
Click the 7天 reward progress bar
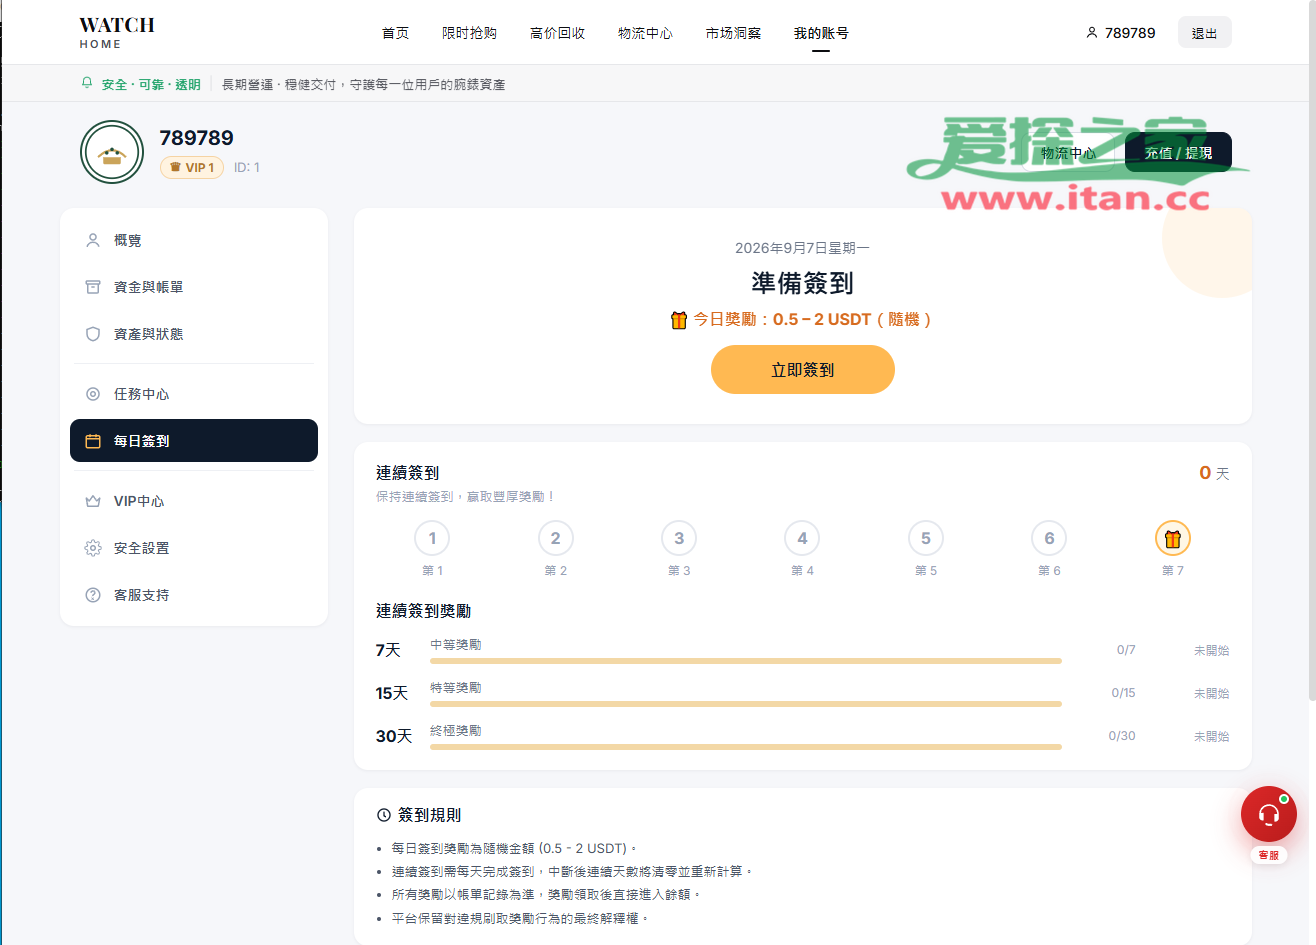746,661
